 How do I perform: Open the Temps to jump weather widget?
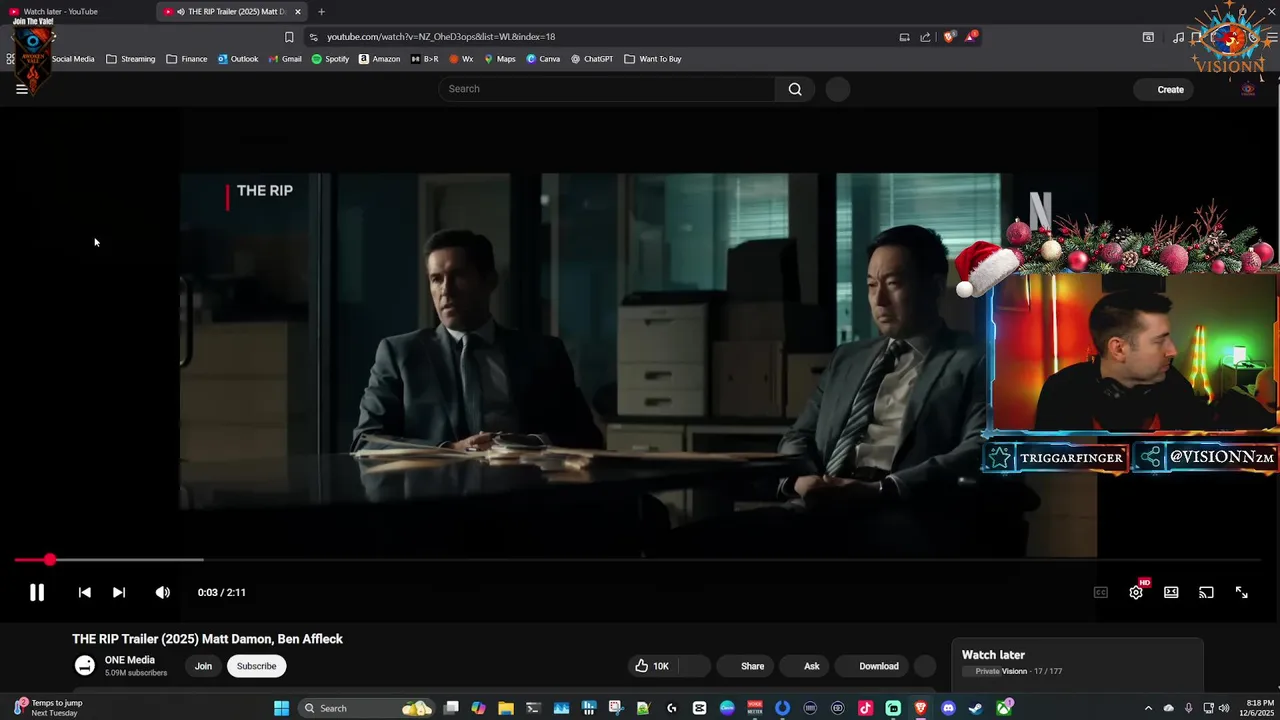[48, 708]
